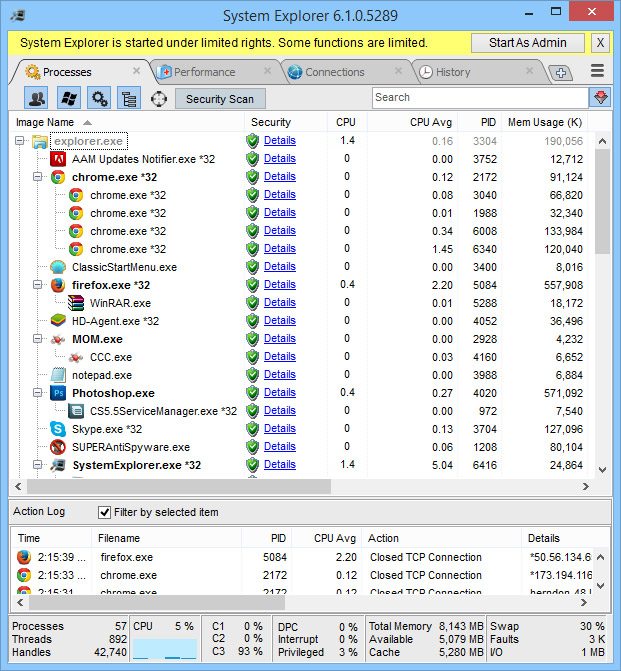
Task: Click the Skype.exe process icon
Action: tap(58, 429)
